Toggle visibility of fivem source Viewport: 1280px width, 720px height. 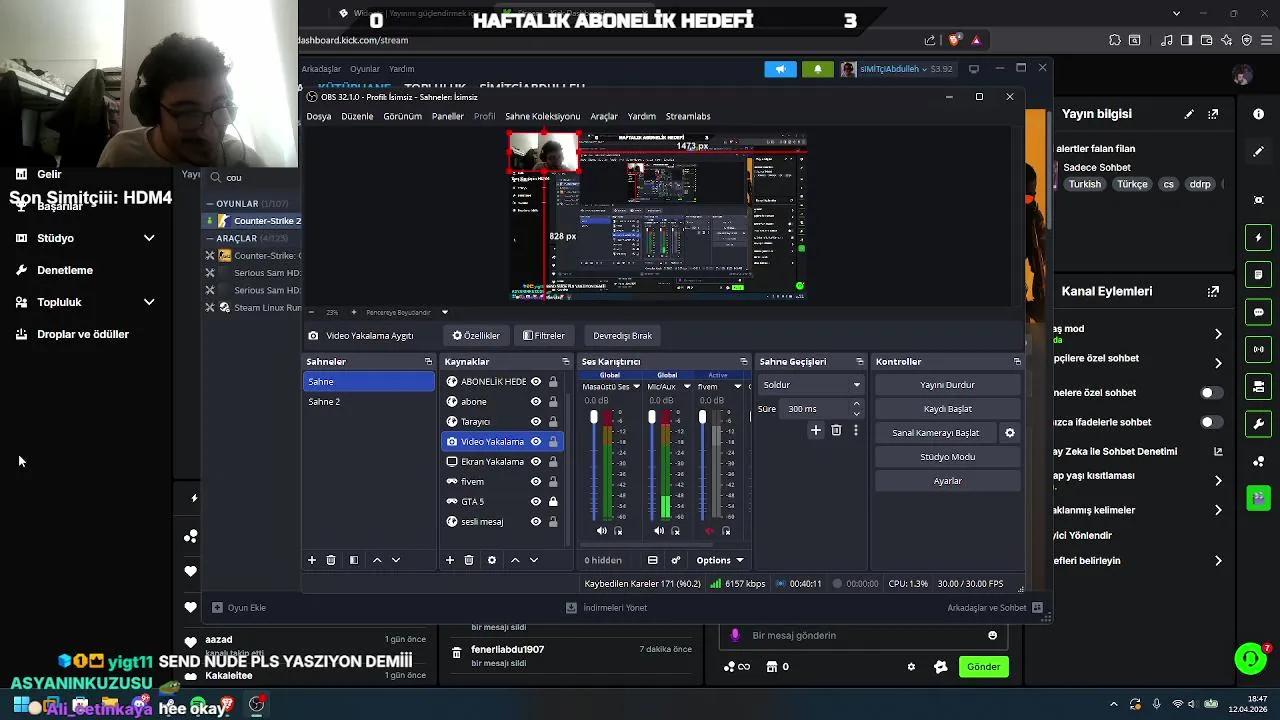tap(536, 481)
